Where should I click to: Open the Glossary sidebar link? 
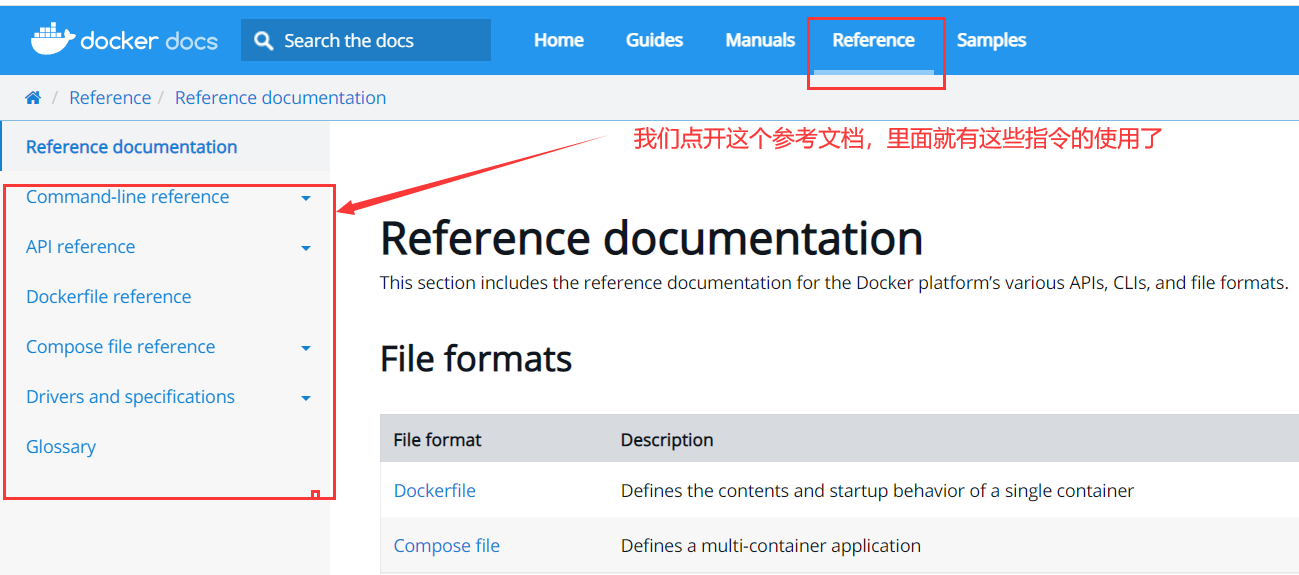coord(61,447)
